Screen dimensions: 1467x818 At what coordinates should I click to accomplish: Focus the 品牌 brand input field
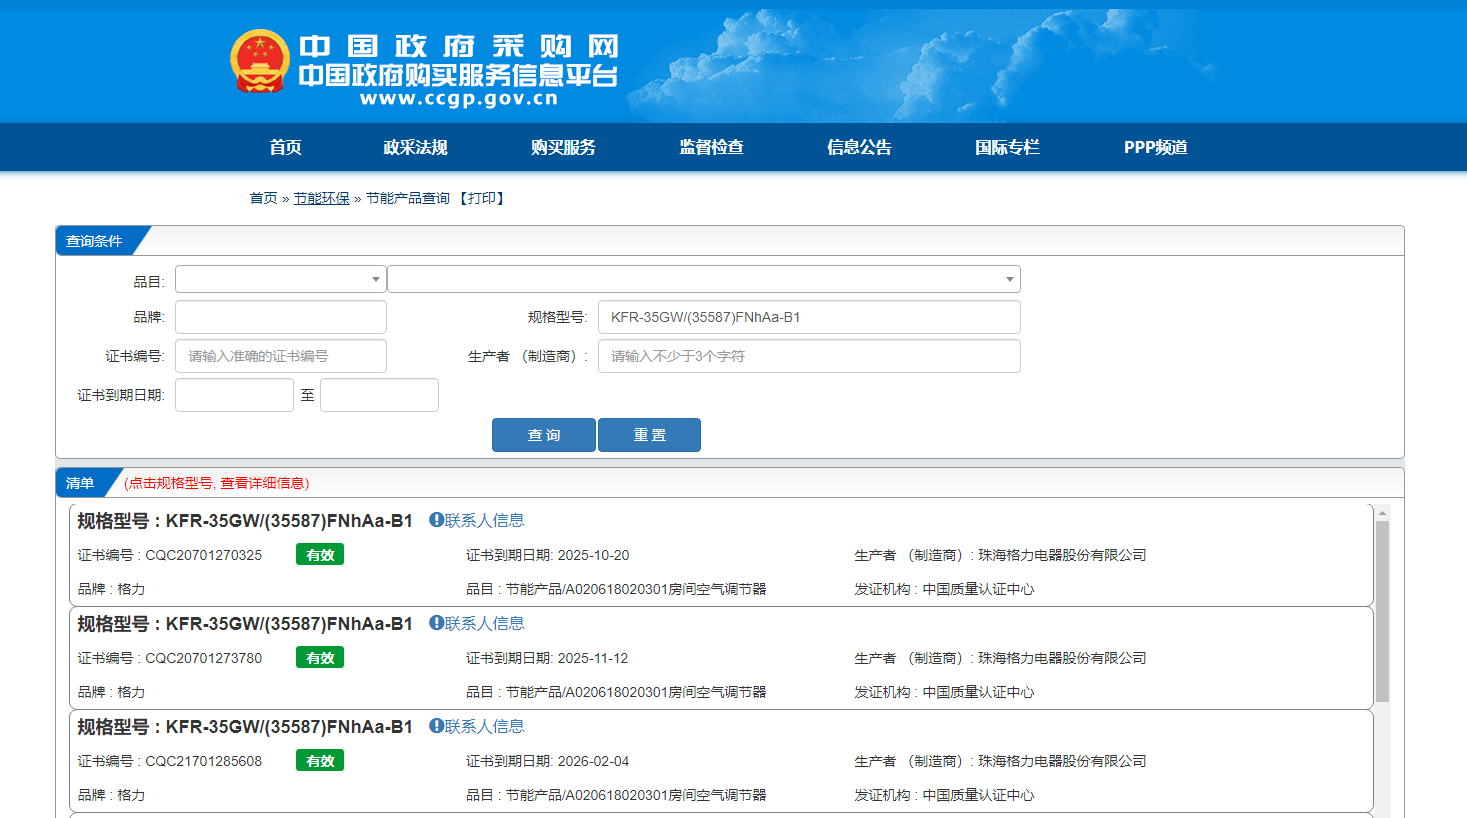[281, 317]
